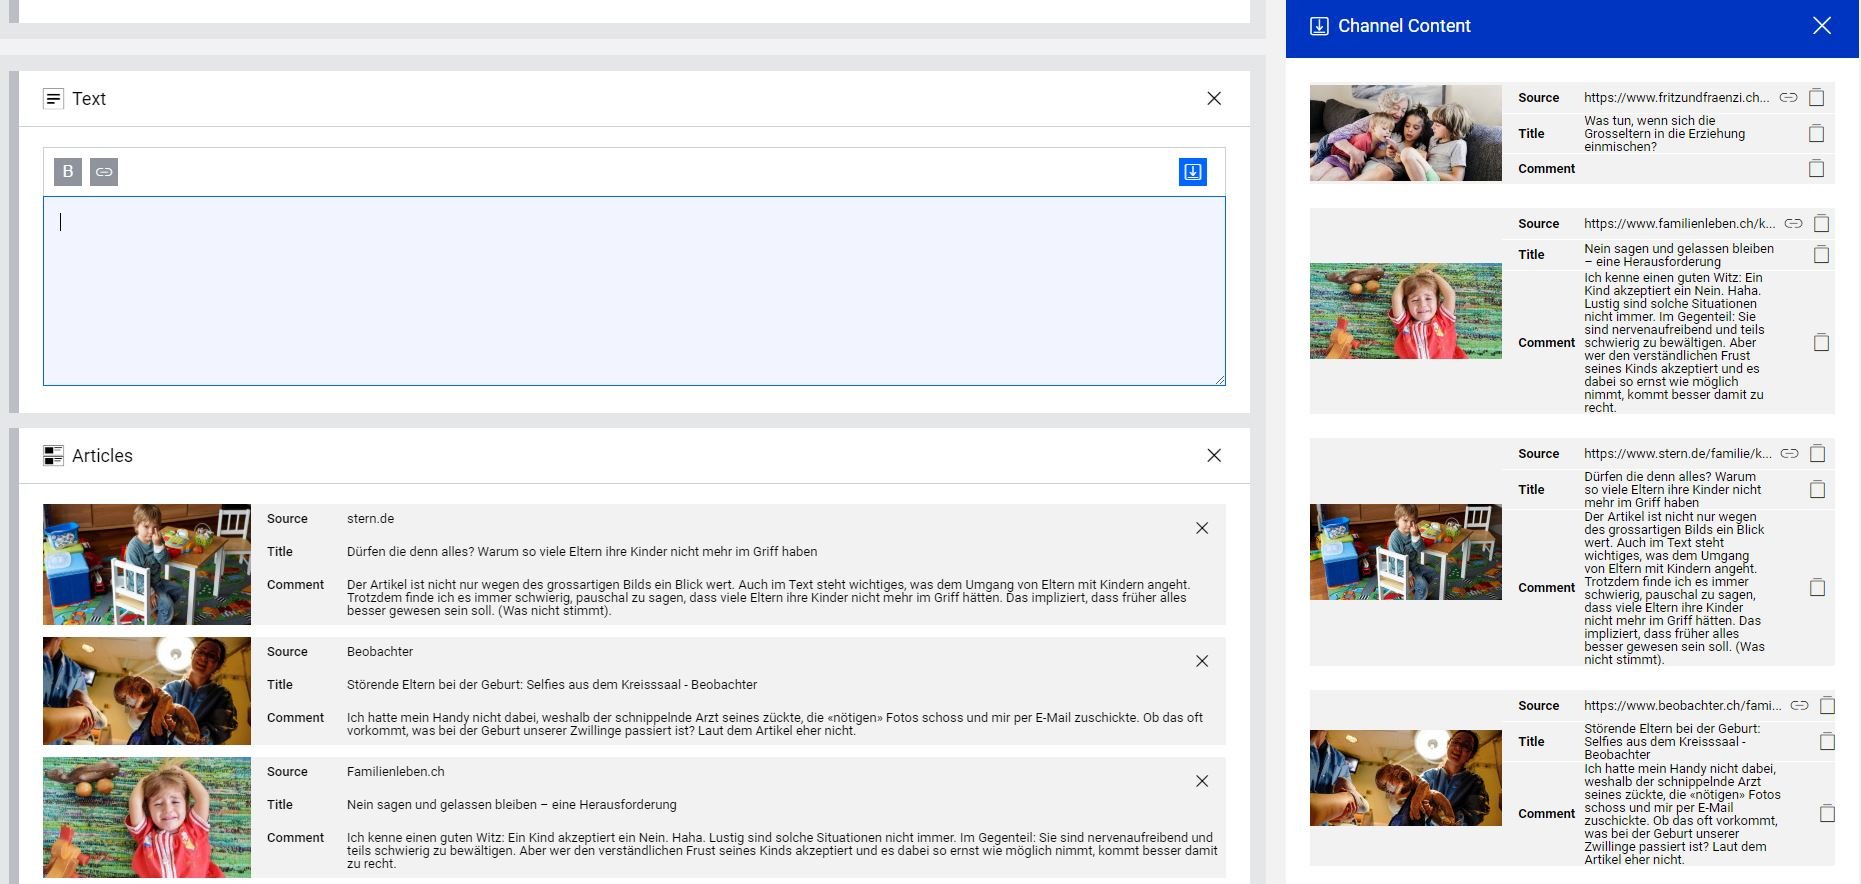The width and height of the screenshot is (1861, 884).
Task: Copy comment 'Der Artikel ist nicht nur' in panel
Action: pyautogui.click(x=1818, y=587)
